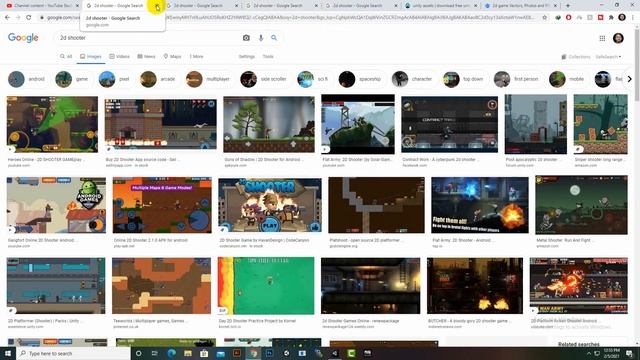
Task: Open the BUTCHER bloody 2D shooter image
Action: 475,285
